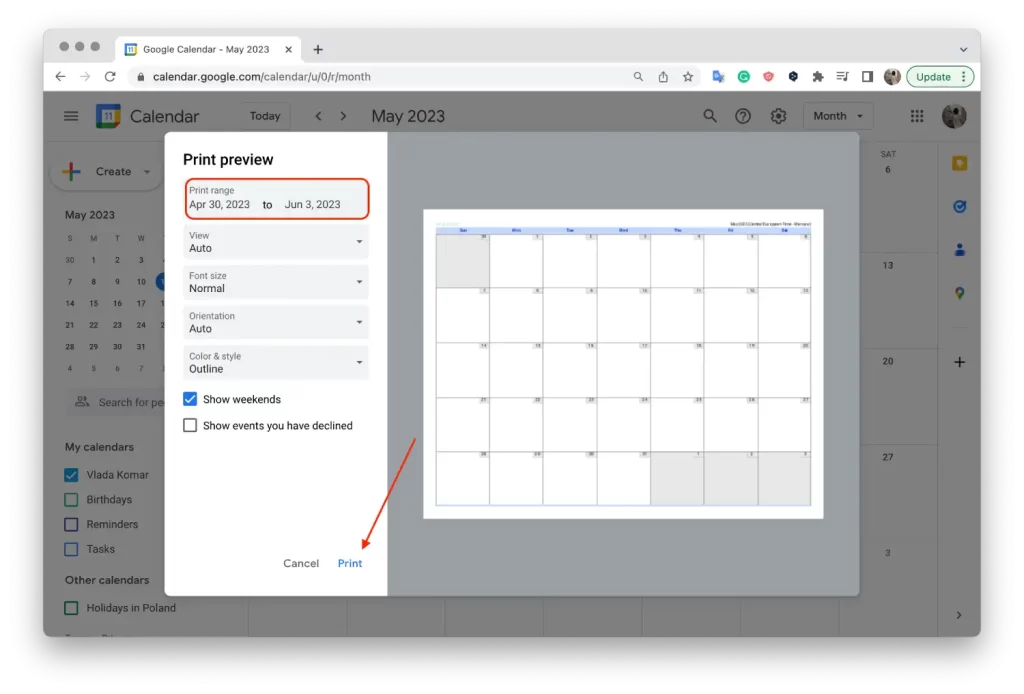Enable Birthdays calendar checkbox
The image size is (1024, 694).
coord(71,499)
